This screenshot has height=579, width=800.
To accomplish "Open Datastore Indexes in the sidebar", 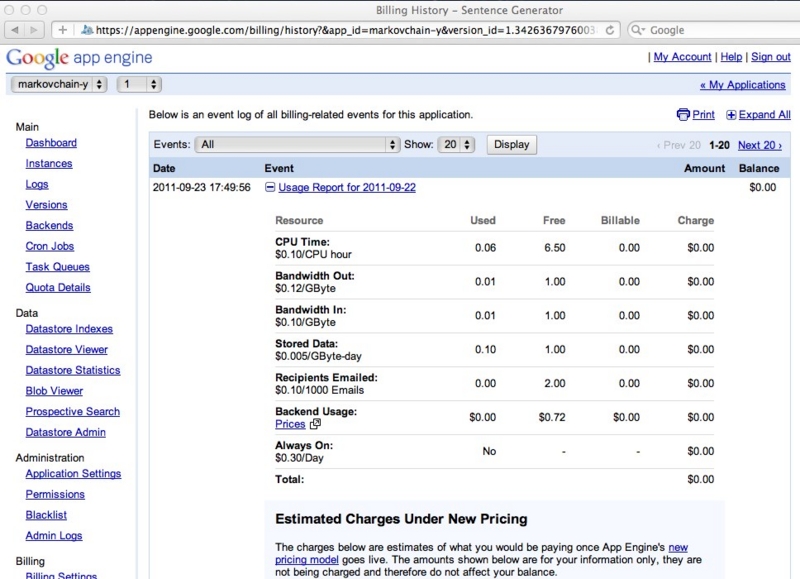I will click(69, 329).
